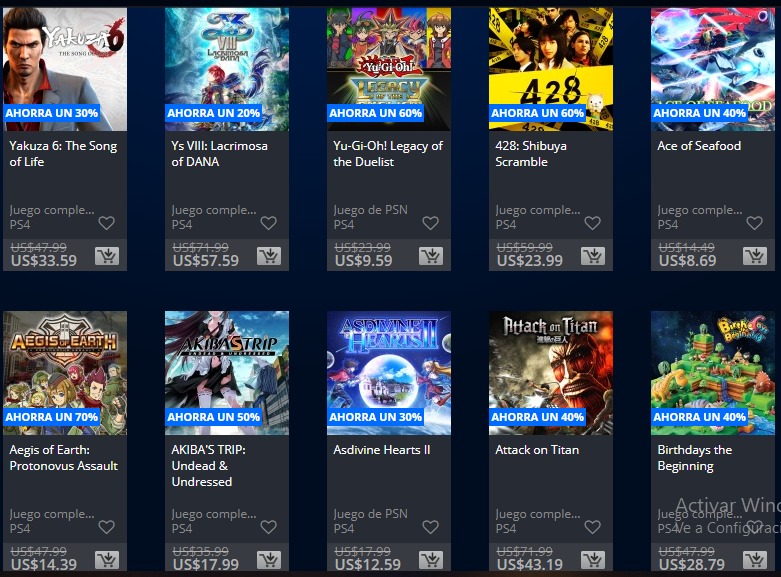781x577 pixels.
Task: Add Ace of Seafood to cart
Action: click(x=755, y=256)
